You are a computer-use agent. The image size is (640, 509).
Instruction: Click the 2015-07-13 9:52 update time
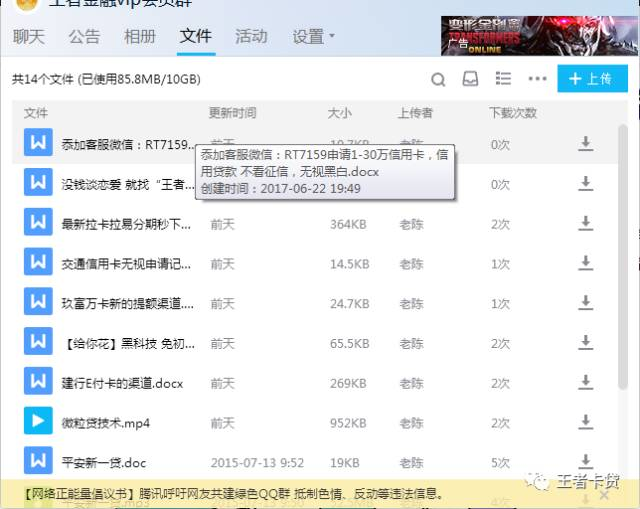(257, 463)
